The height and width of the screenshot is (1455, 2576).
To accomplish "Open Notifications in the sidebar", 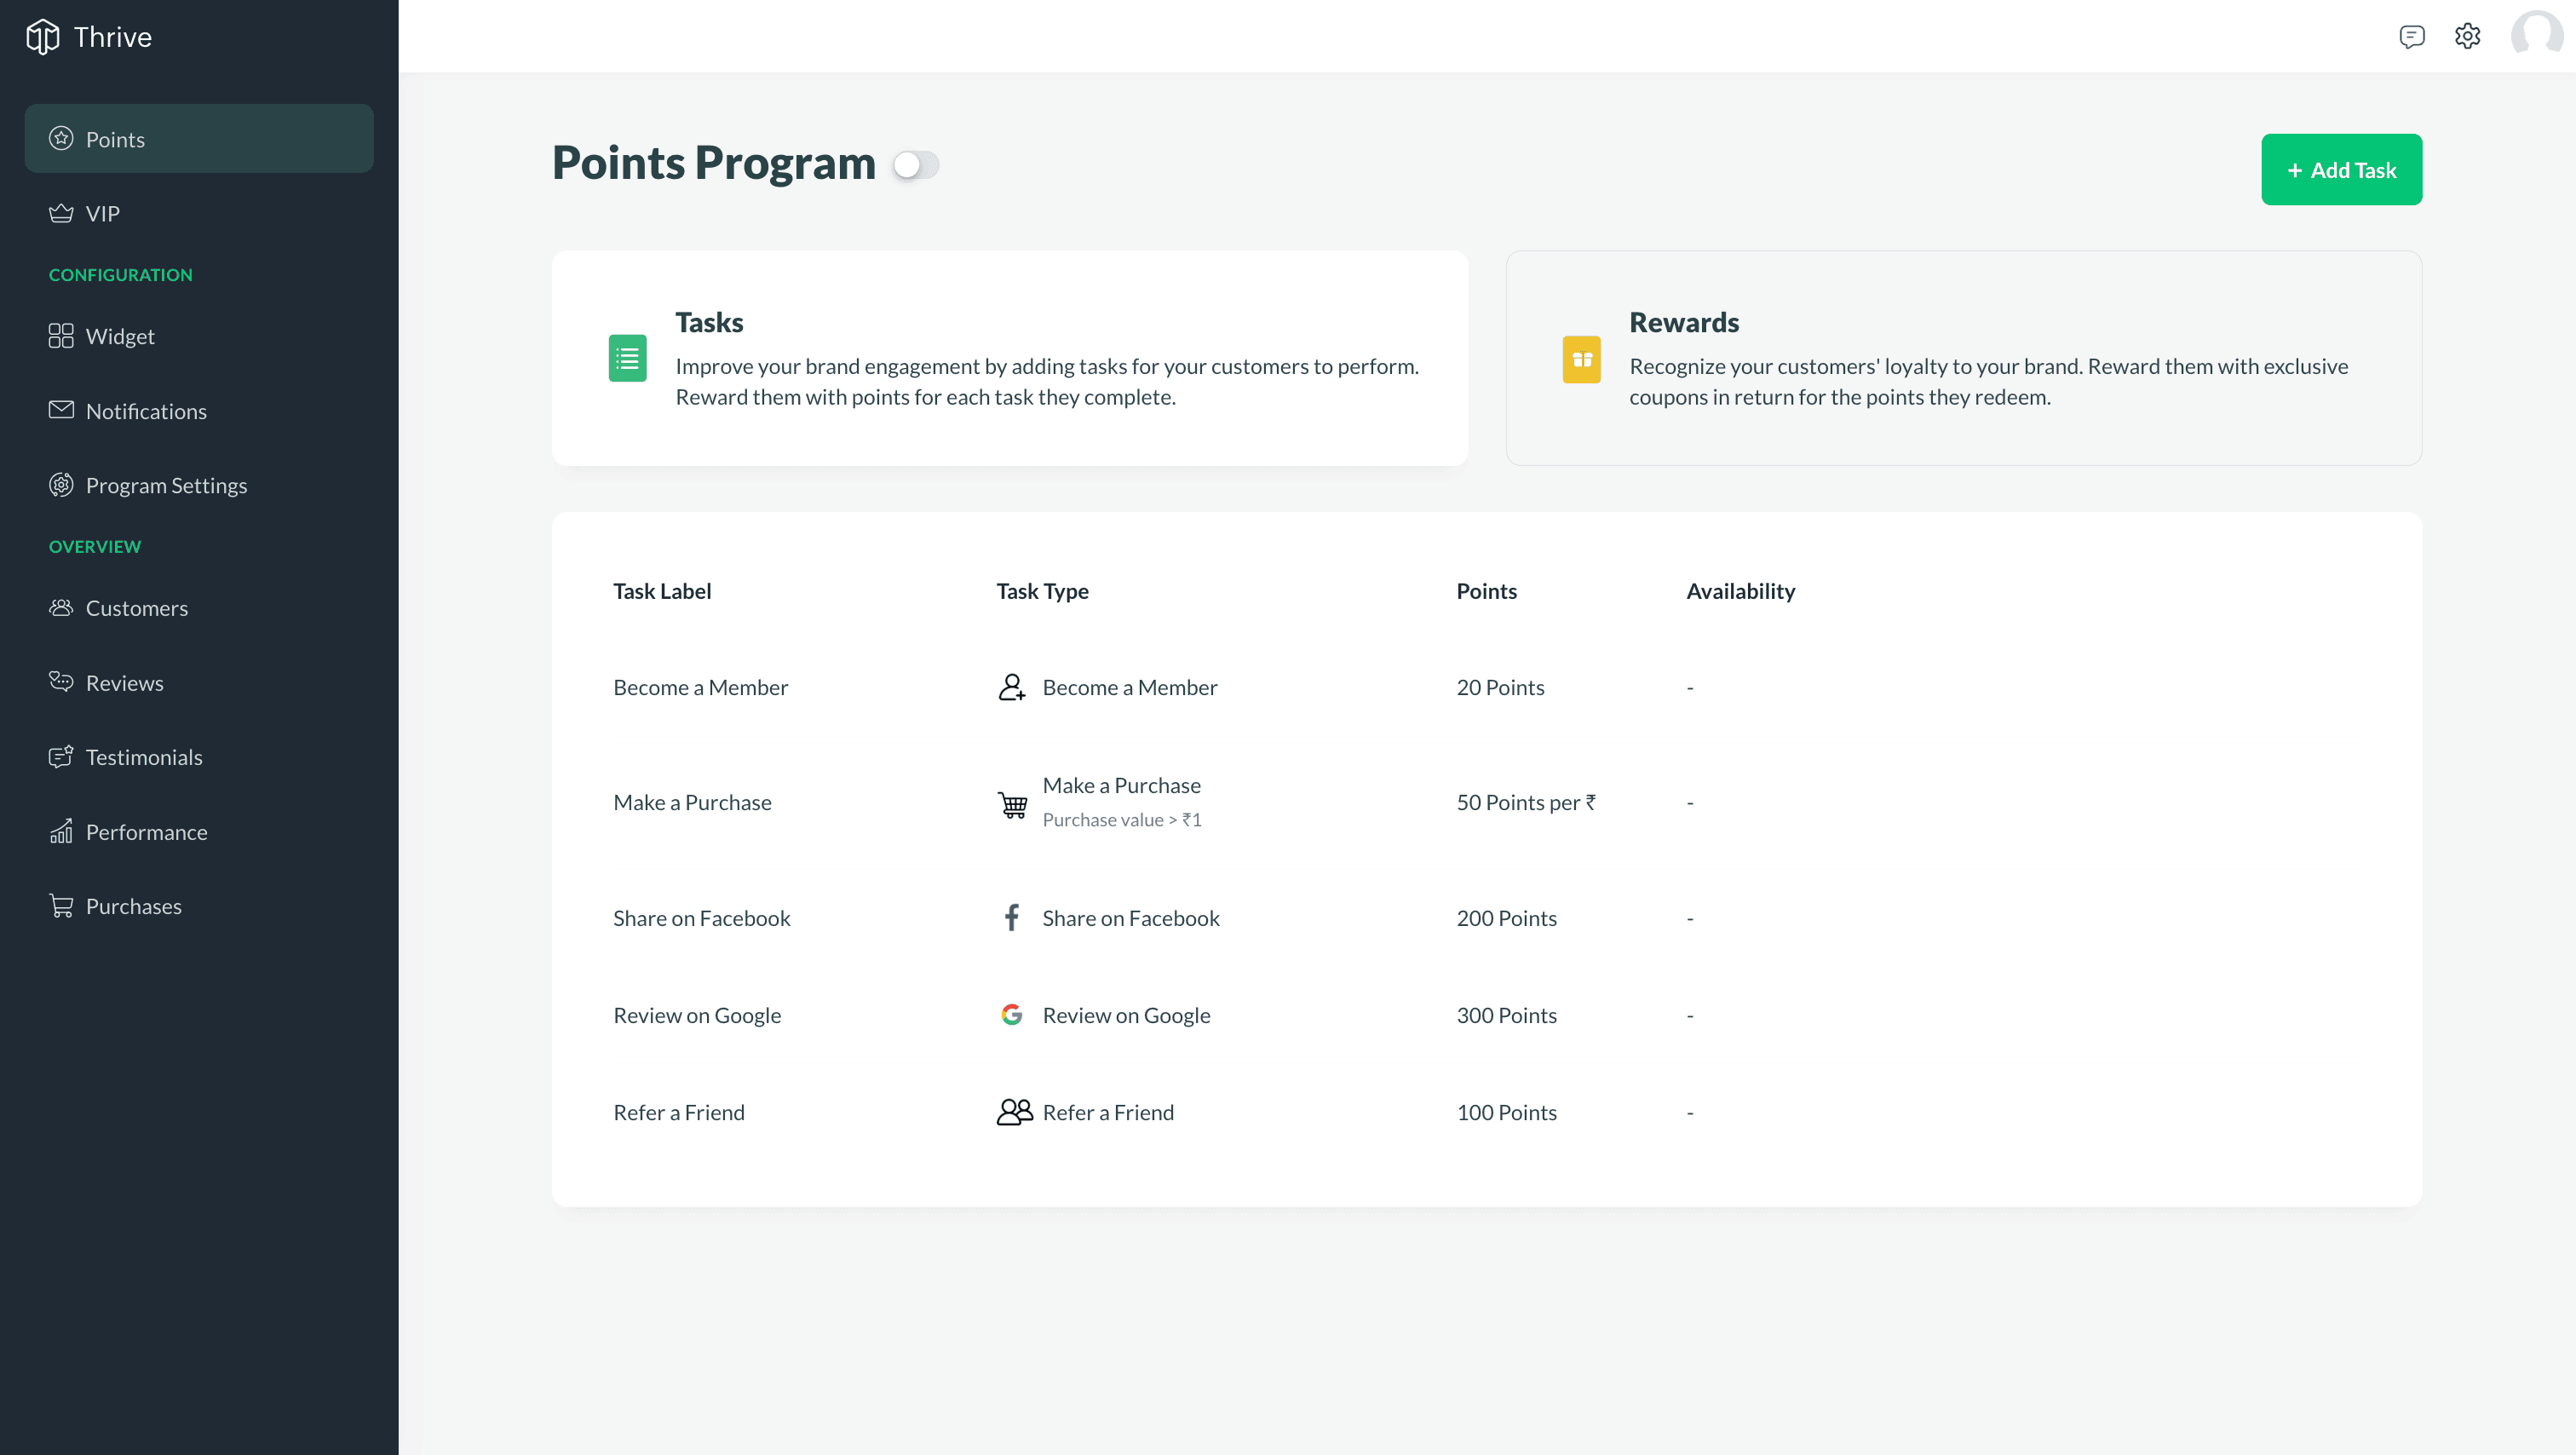I will [x=146, y=412].
